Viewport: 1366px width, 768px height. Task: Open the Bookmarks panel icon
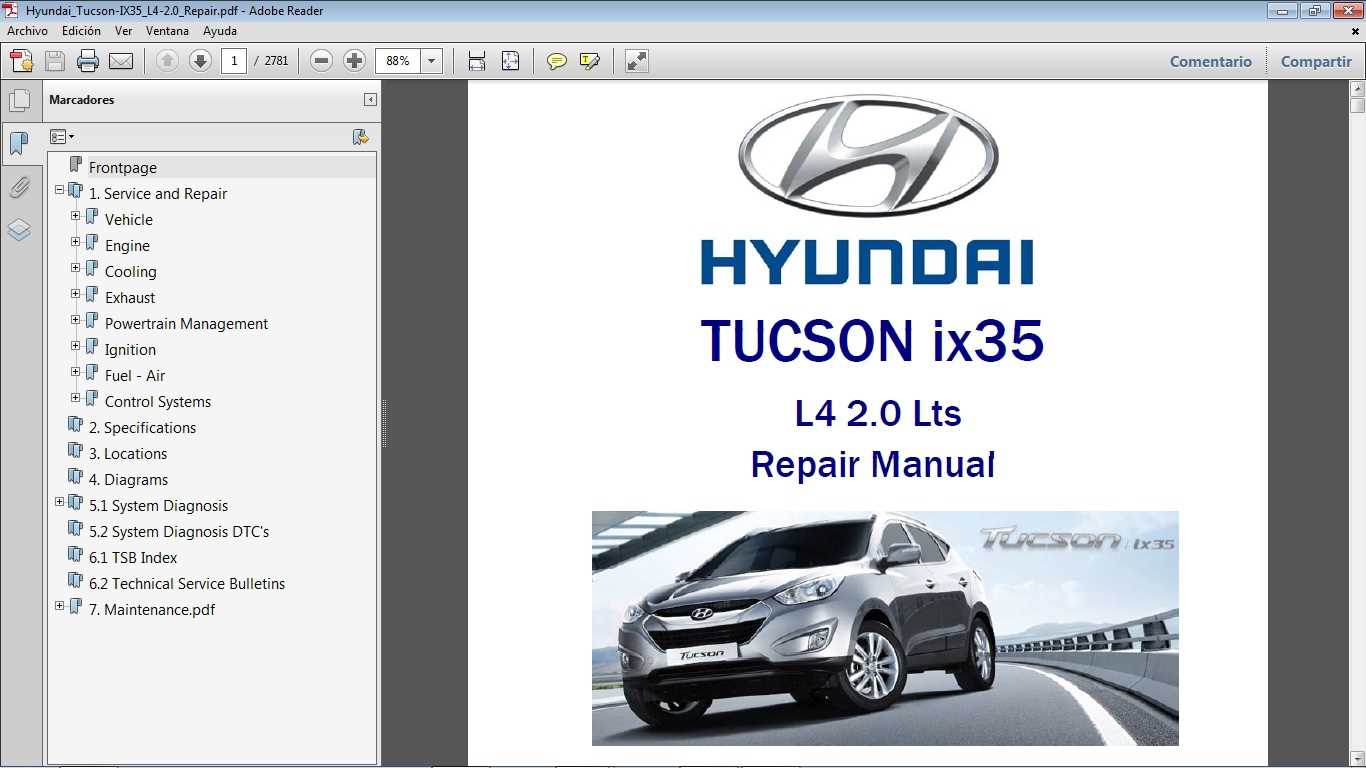19,144
